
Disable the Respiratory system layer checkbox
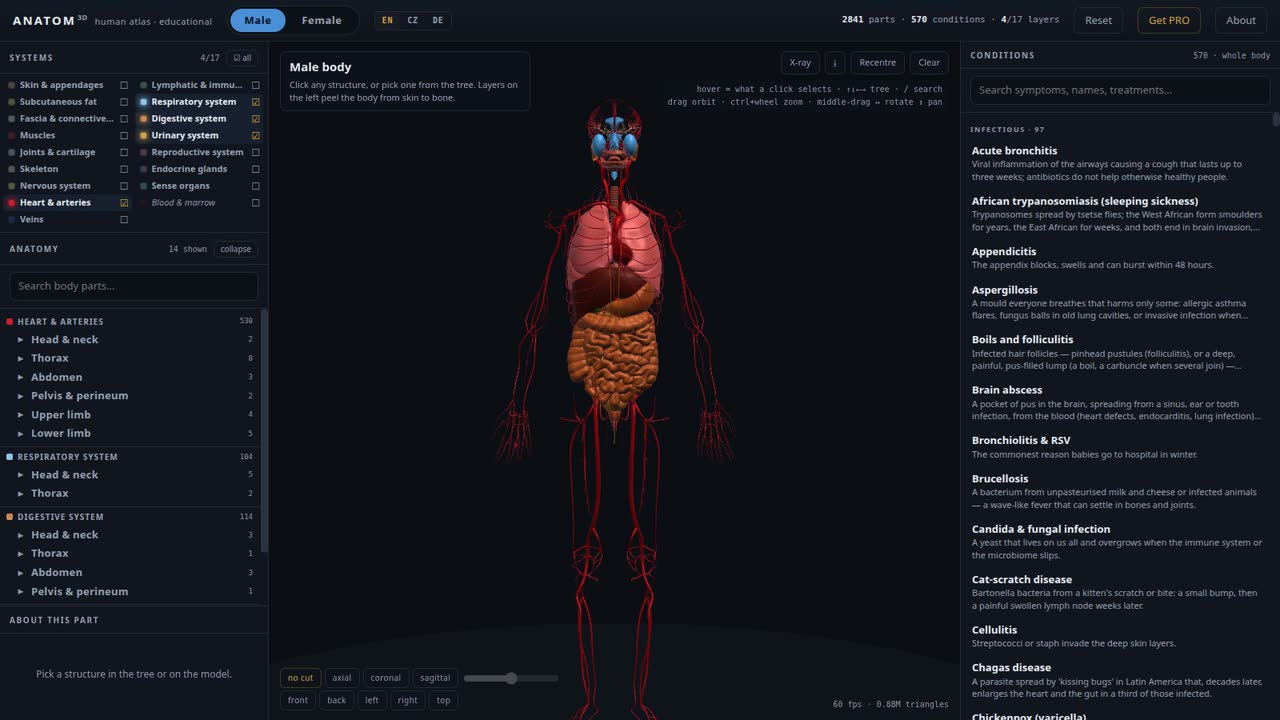[256, 102]
